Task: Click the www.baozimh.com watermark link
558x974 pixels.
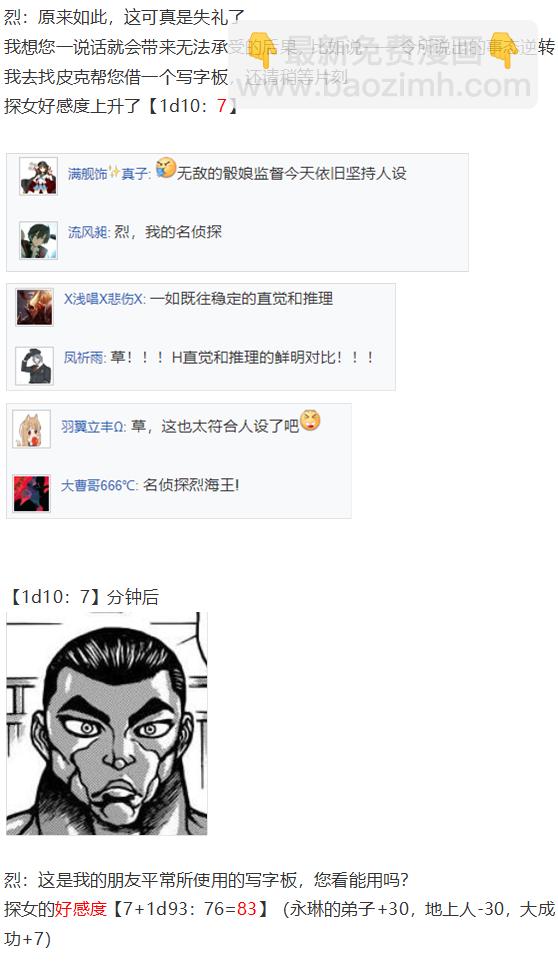Action: coord(385,84)
